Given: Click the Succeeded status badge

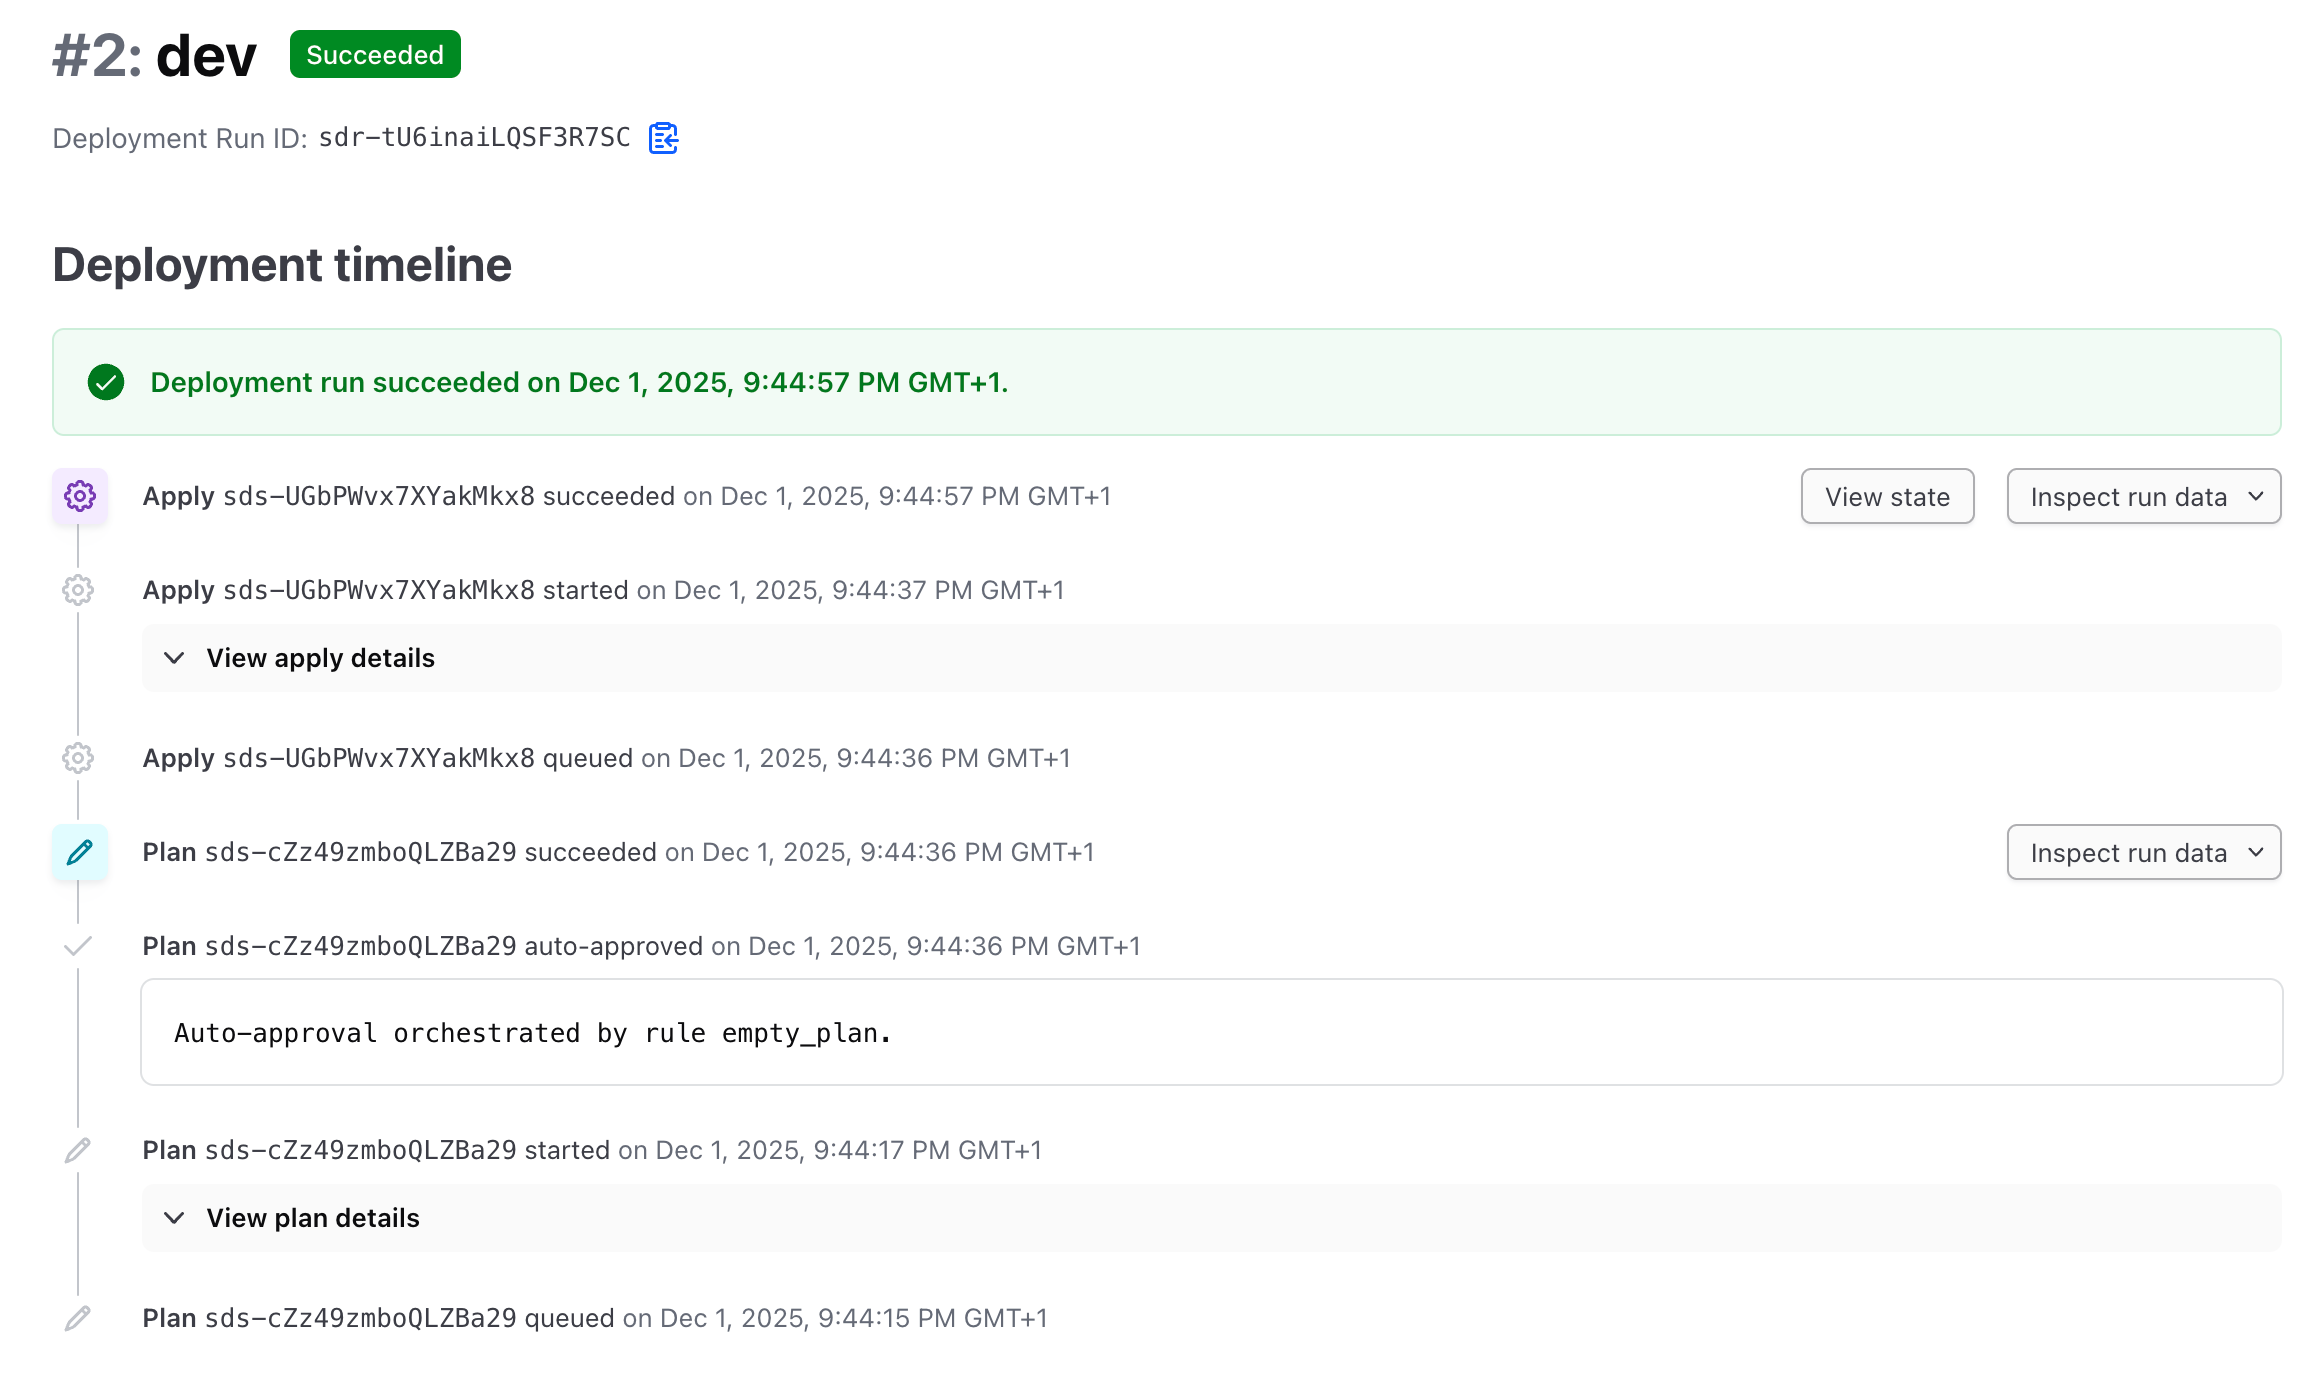Looking at the screenshot, I should point(375,54).
